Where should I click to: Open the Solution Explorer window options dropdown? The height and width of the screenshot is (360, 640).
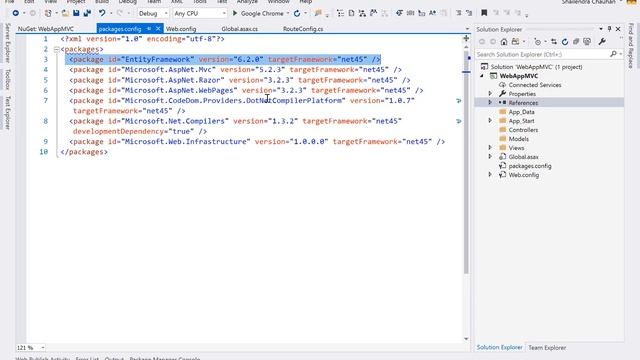click(x=601, y=29)
